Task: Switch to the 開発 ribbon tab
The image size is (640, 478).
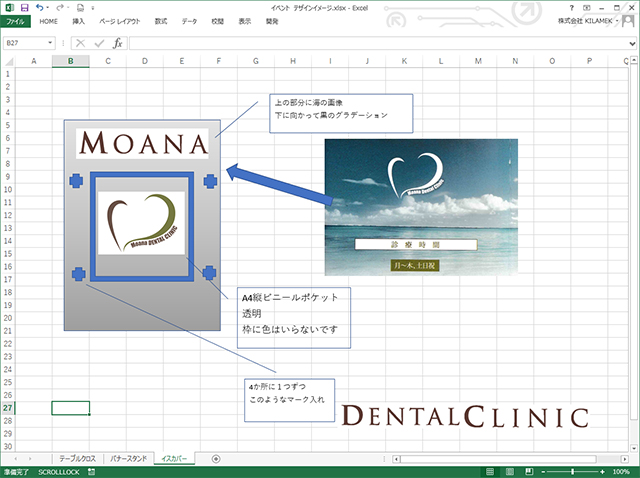Action: [x=272, y=21]
